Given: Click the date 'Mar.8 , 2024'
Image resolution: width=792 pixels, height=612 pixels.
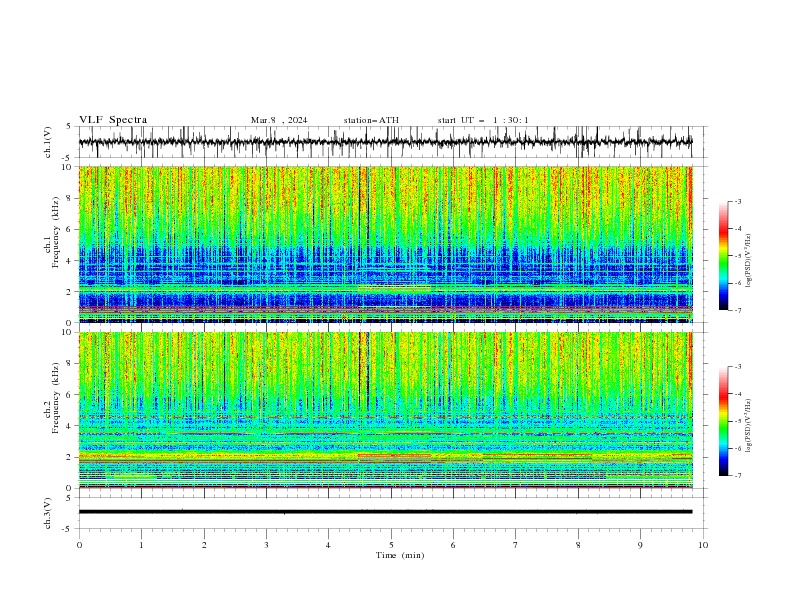Looking at the screenshot, I should [279, 120].
